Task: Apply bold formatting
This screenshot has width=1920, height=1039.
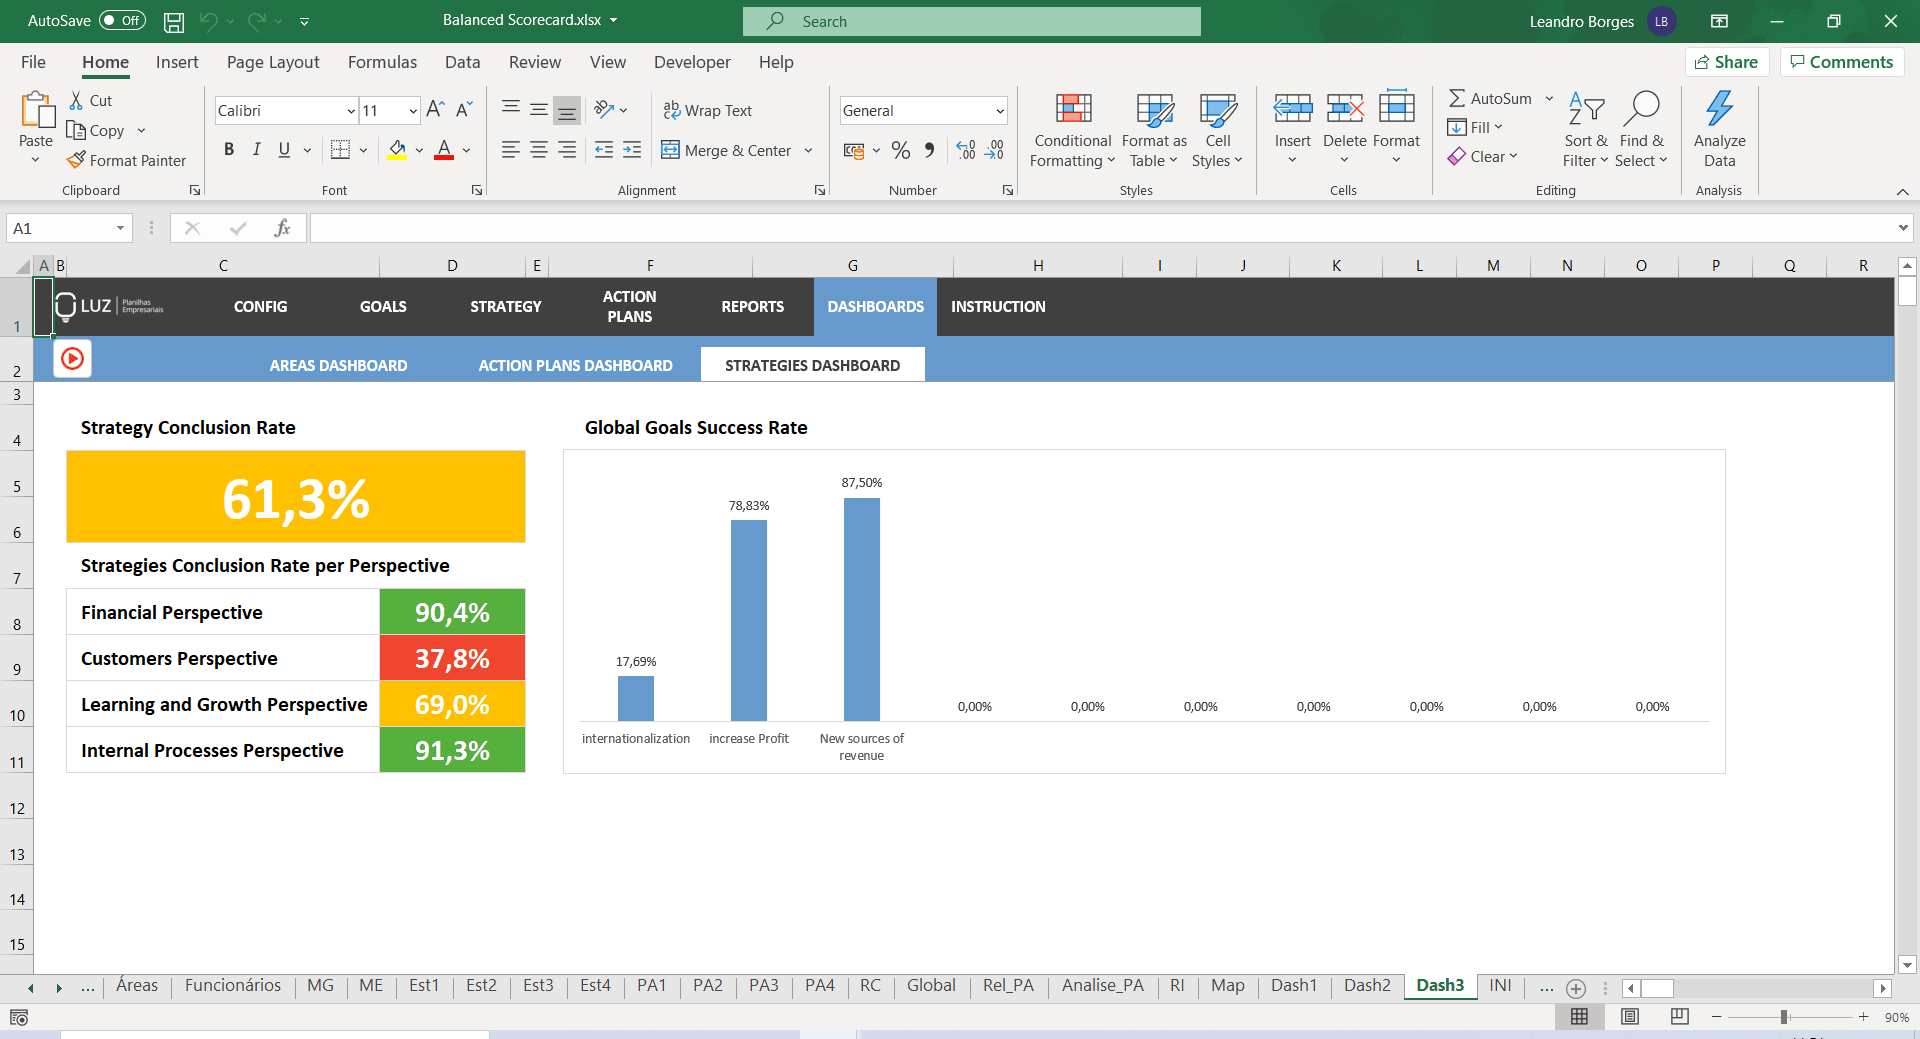Action: (x=228, y=149)
